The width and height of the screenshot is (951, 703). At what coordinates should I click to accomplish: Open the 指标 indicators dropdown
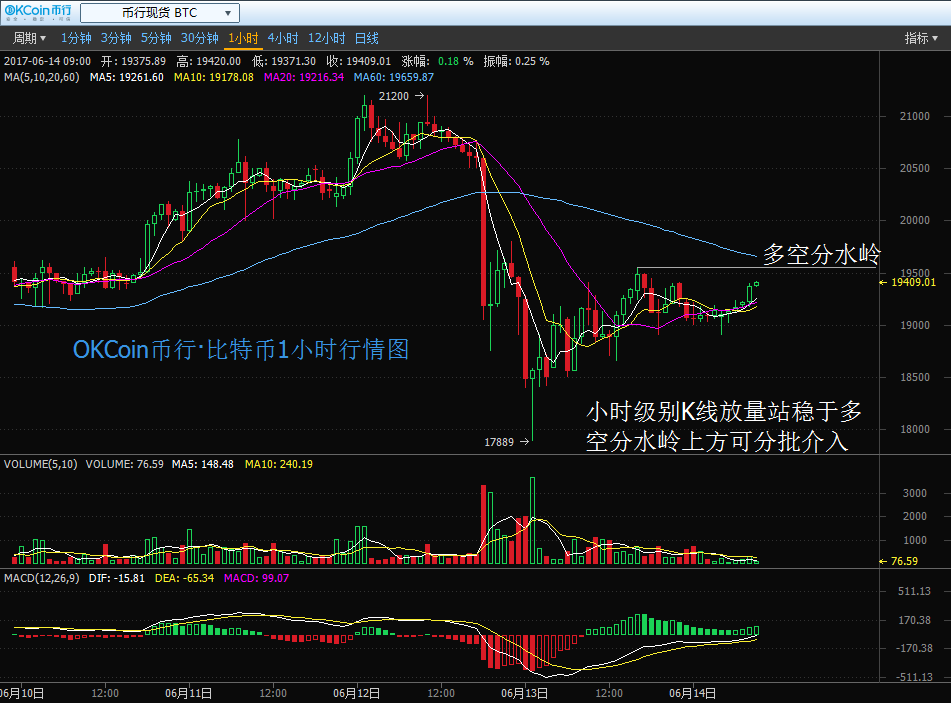(921, 38)
